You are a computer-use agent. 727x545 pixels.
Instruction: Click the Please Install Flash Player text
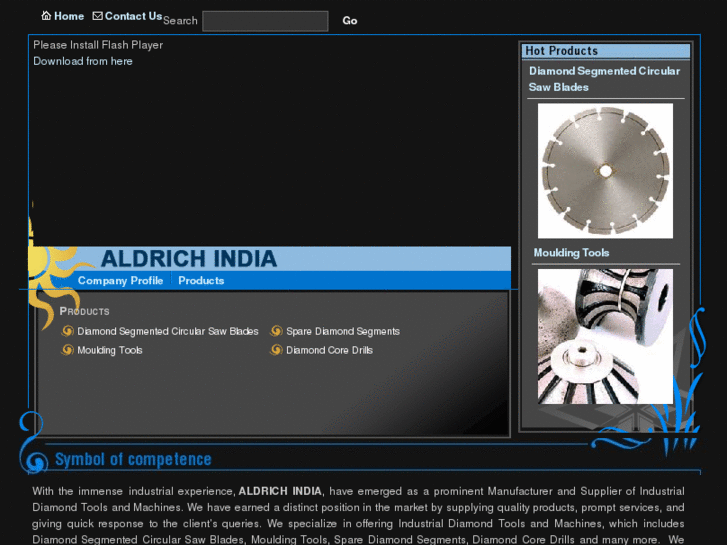(98, 45)
